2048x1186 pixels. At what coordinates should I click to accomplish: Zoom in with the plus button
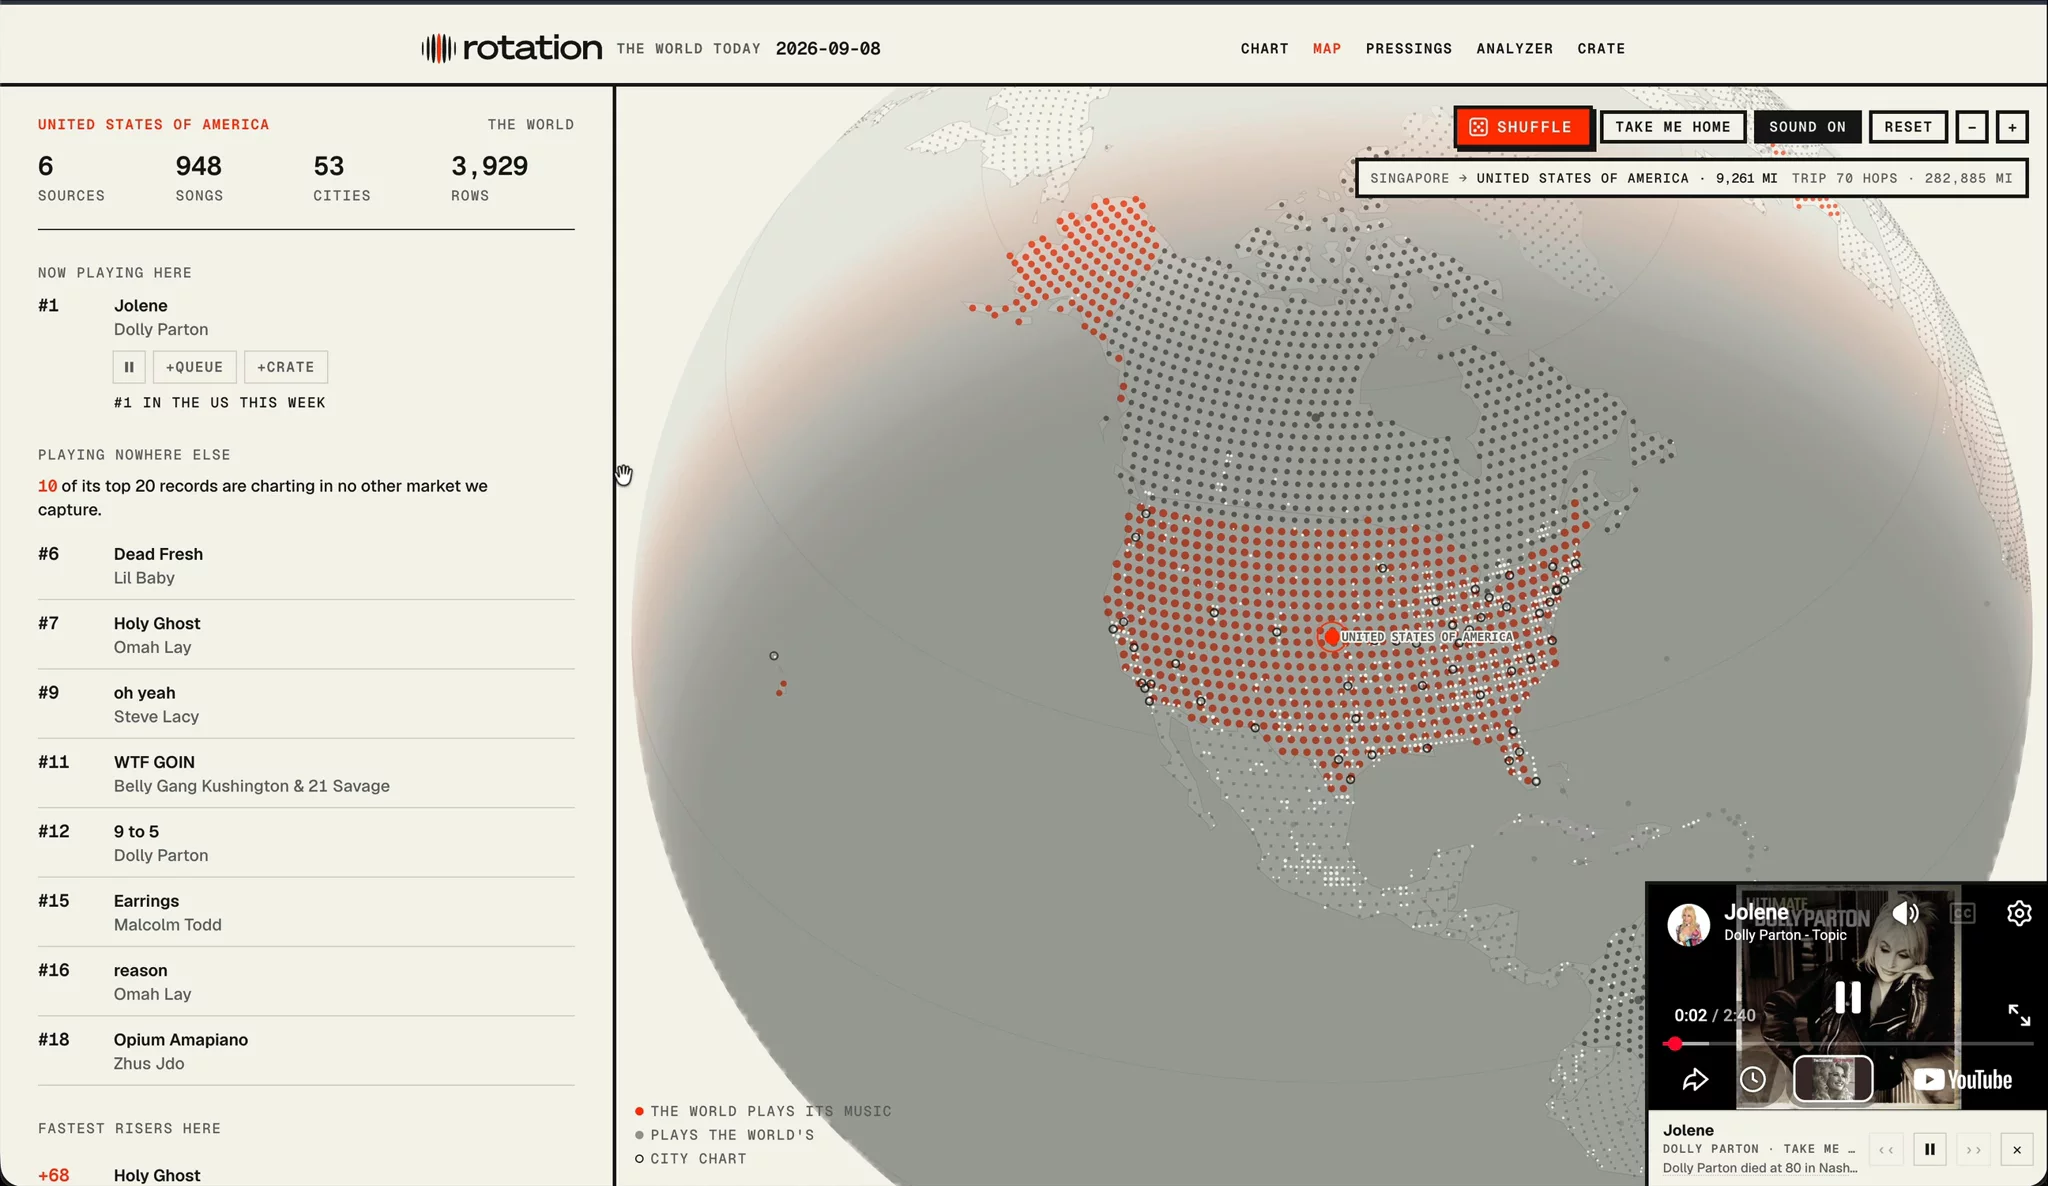(2012, 127)
